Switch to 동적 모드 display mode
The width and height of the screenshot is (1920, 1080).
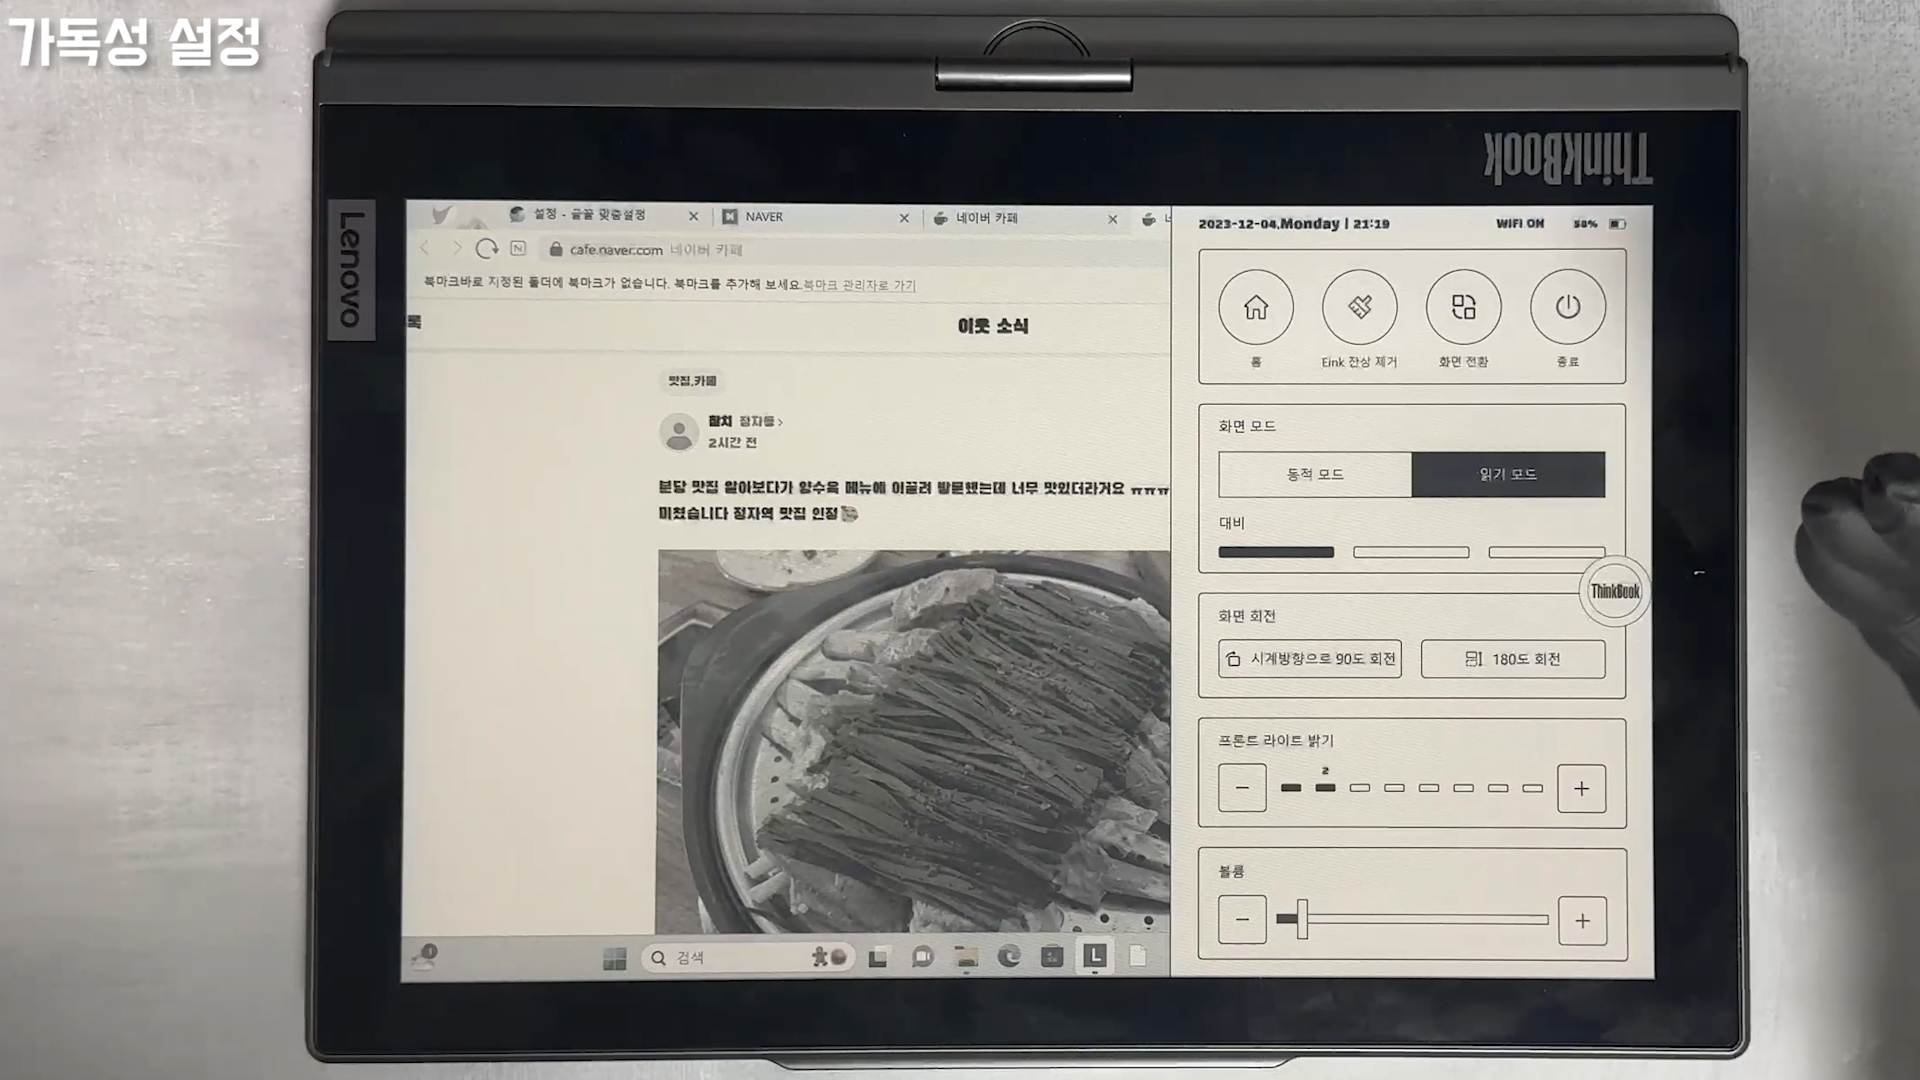(x=1314, y=474)
